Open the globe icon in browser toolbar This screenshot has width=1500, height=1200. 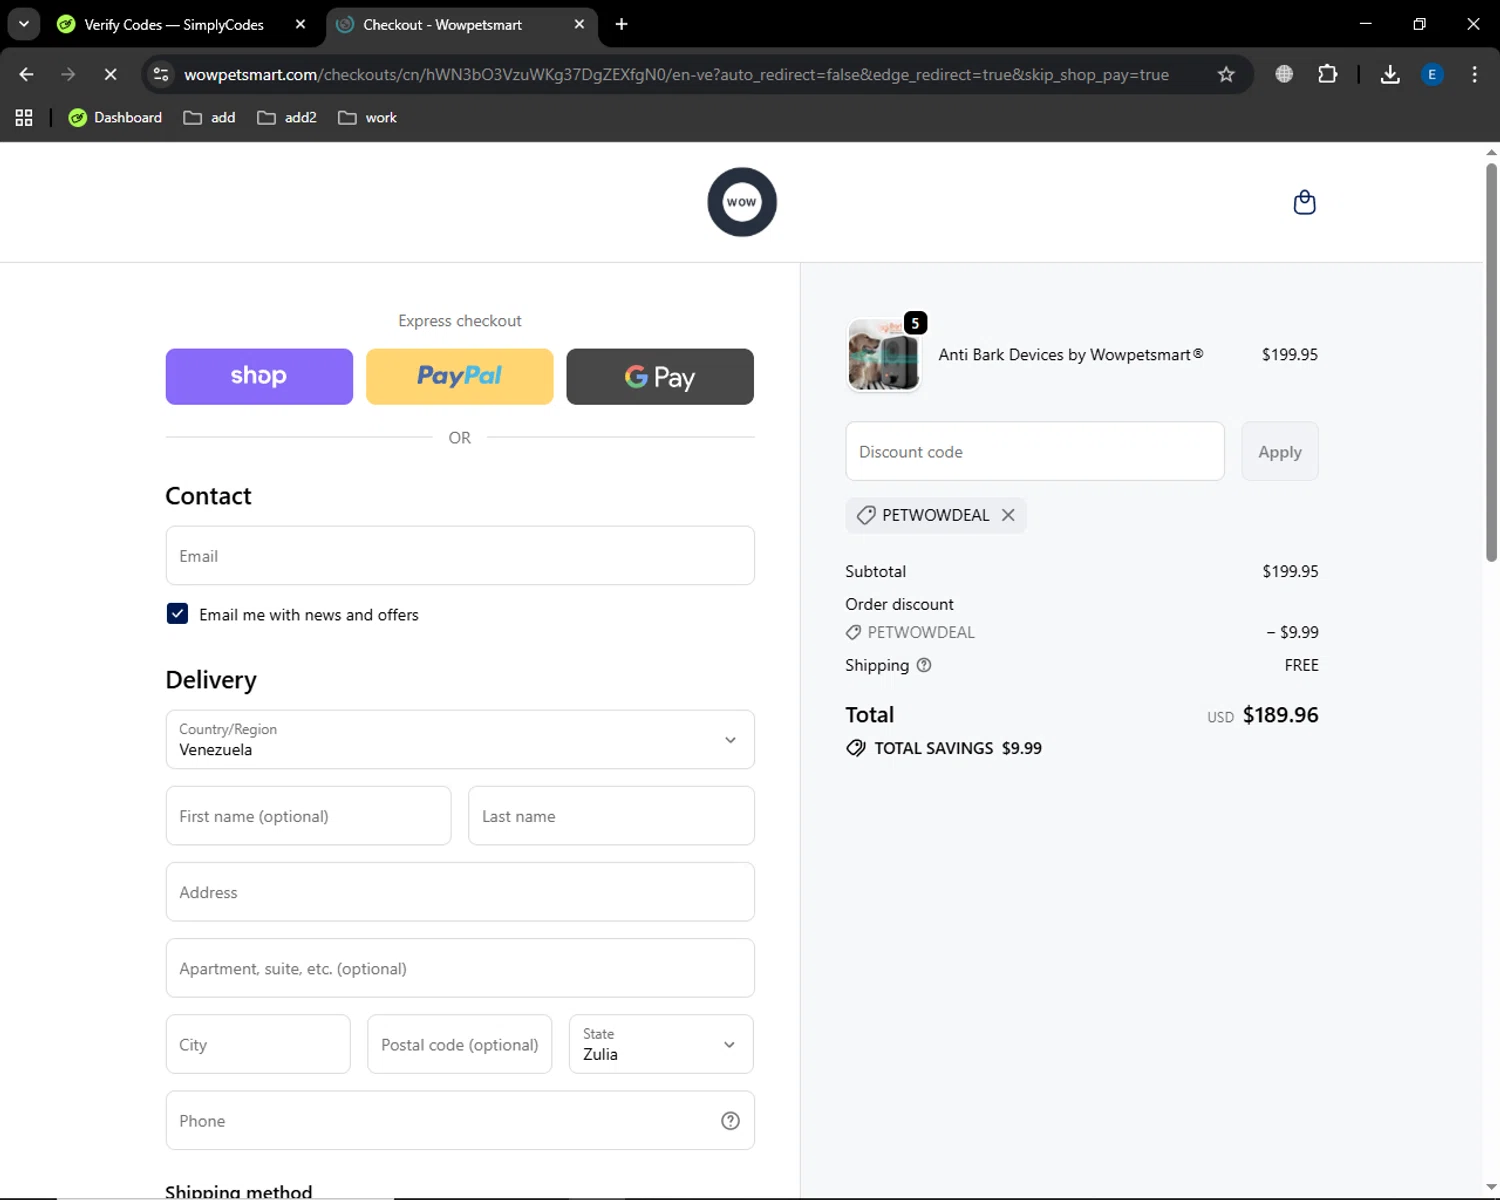click(1284, 74)
